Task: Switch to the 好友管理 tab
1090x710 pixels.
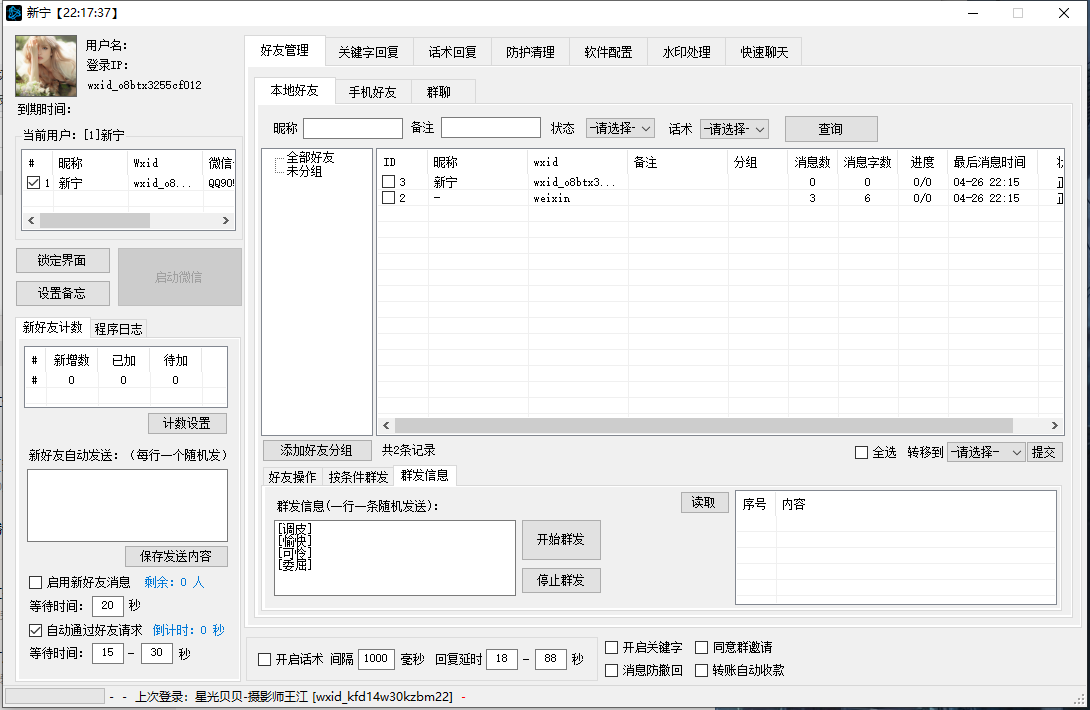Action: coord(285,51)
